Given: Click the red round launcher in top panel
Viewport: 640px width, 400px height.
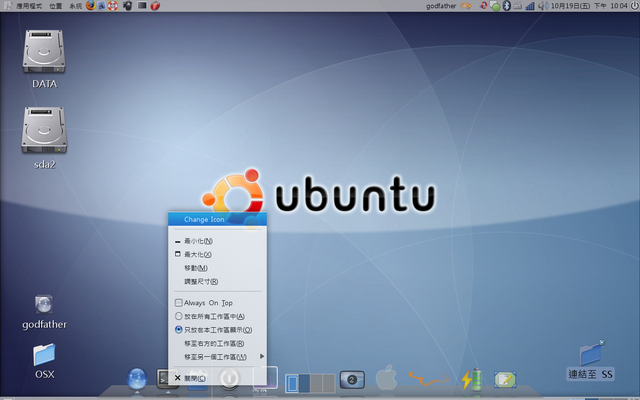Looking at the screenshot, I should coord(155,6).
